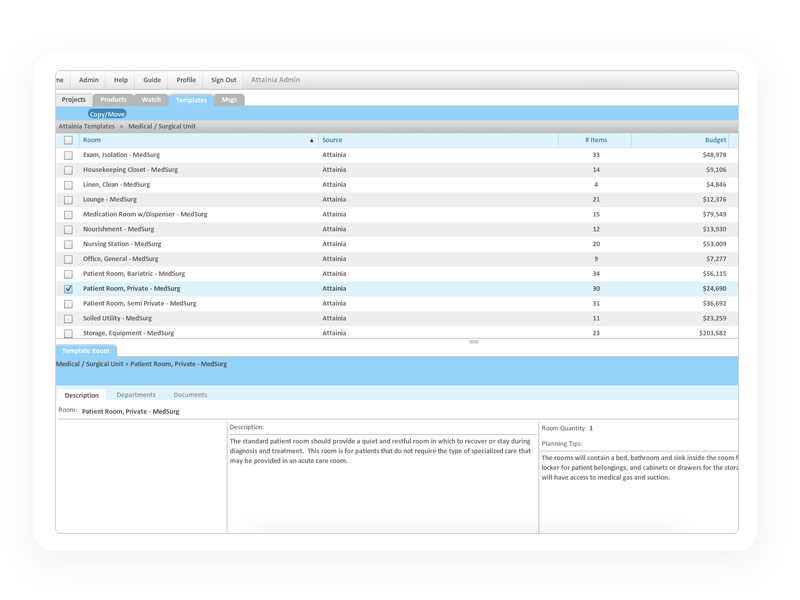Screen dimensions: 800x600
Task: Open the Profile menu item
Action: [x=186, y=80]
